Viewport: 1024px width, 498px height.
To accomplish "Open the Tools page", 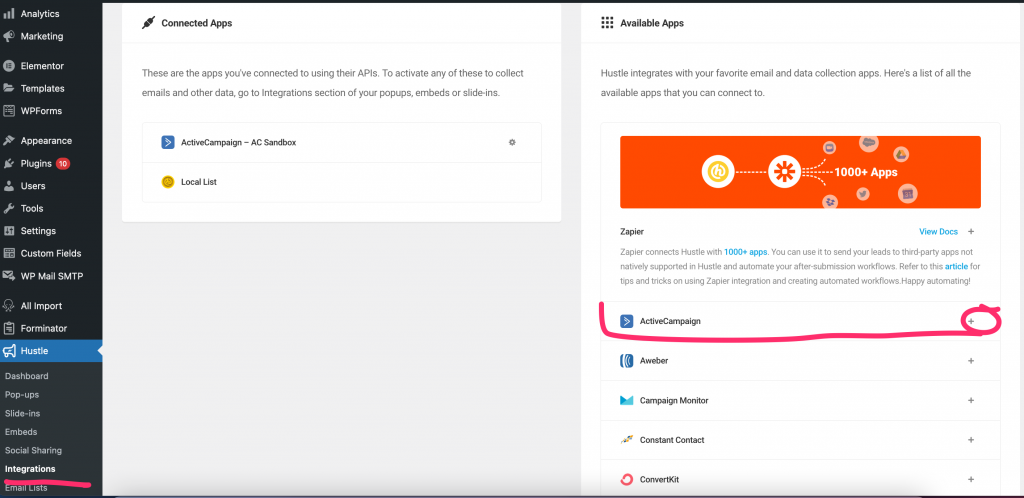I will click(31, 209).
